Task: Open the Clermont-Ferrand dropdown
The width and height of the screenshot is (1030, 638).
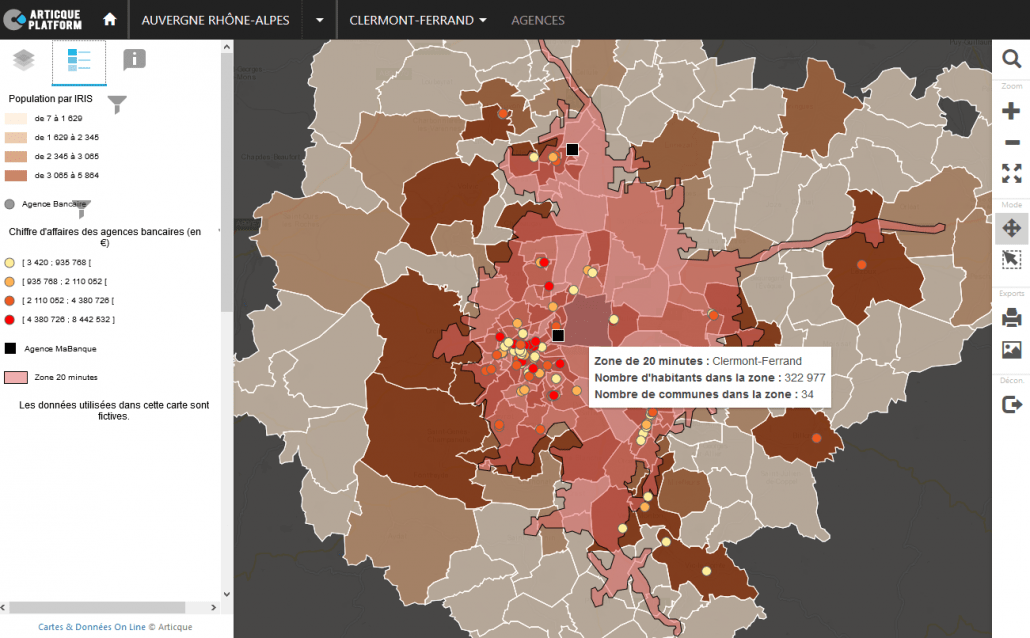Action: point(418,20)
